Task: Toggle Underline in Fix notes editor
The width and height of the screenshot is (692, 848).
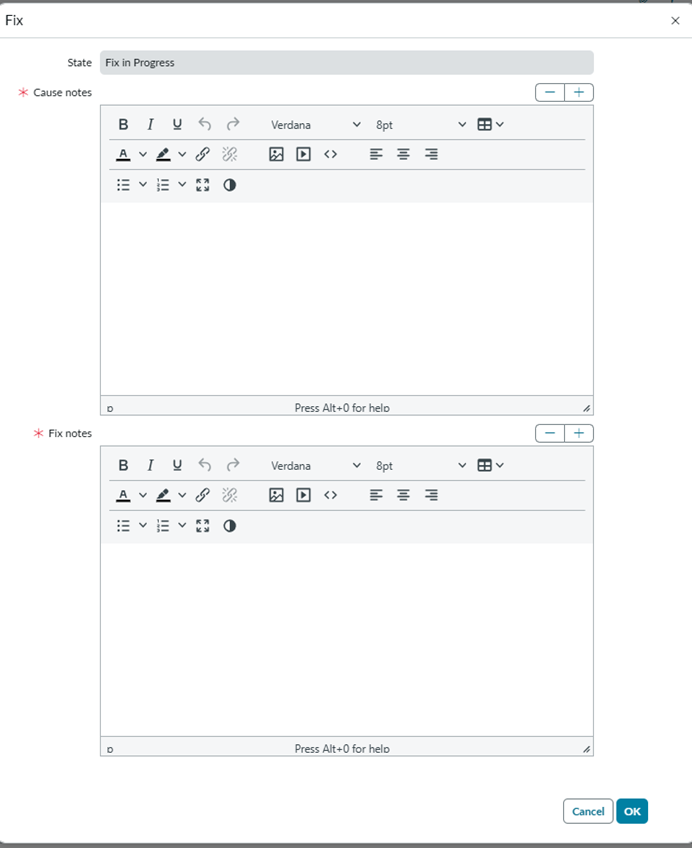Action: [x=177, y=465]
